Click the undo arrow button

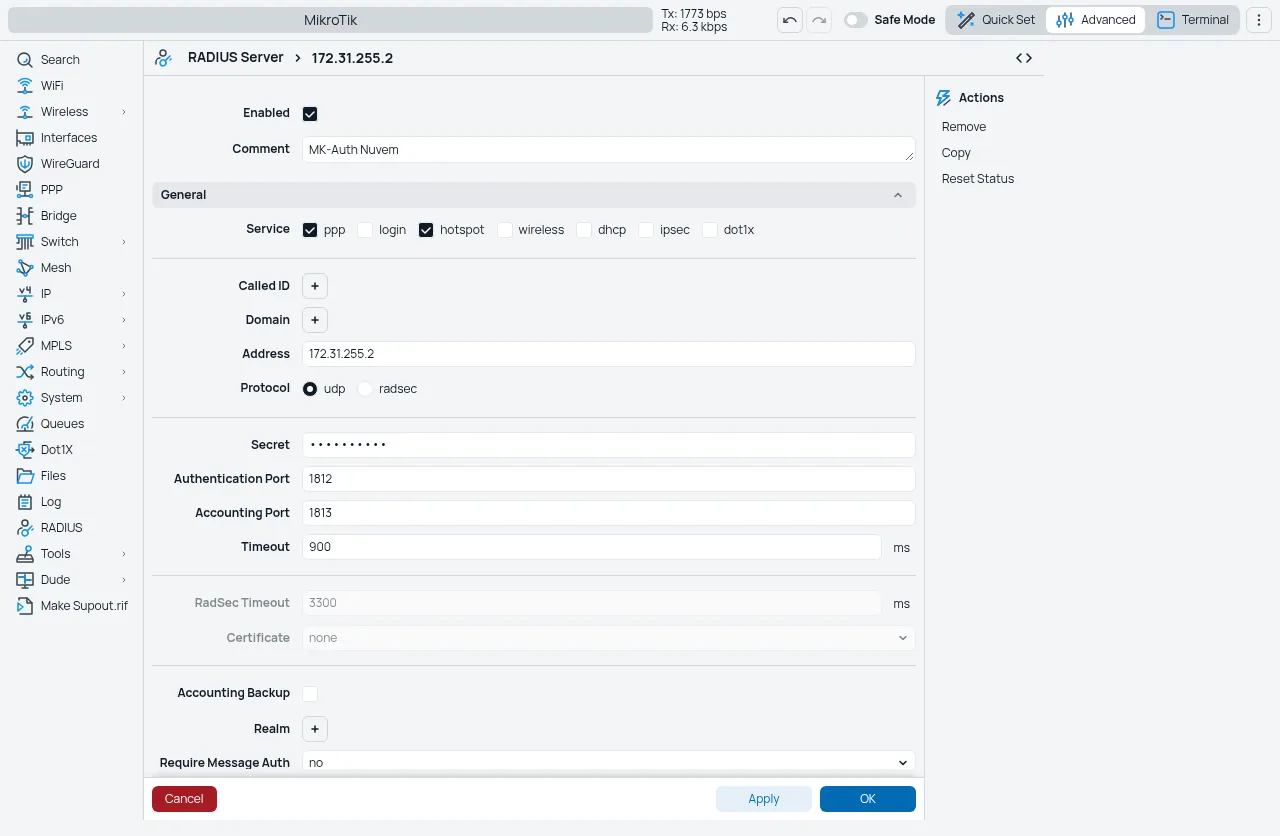[790, 20]
